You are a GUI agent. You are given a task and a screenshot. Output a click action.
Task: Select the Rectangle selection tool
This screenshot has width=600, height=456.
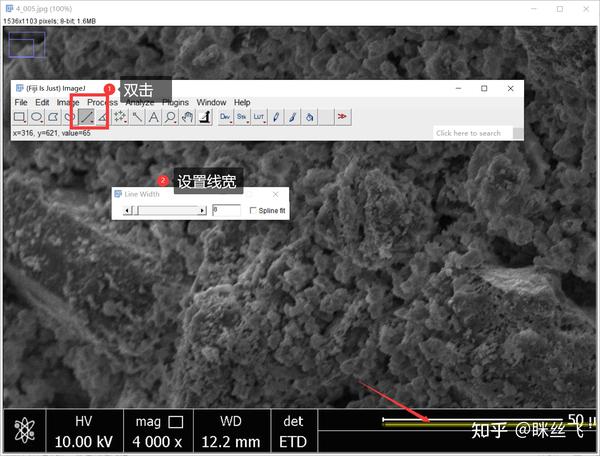click(x=20, y=117)
